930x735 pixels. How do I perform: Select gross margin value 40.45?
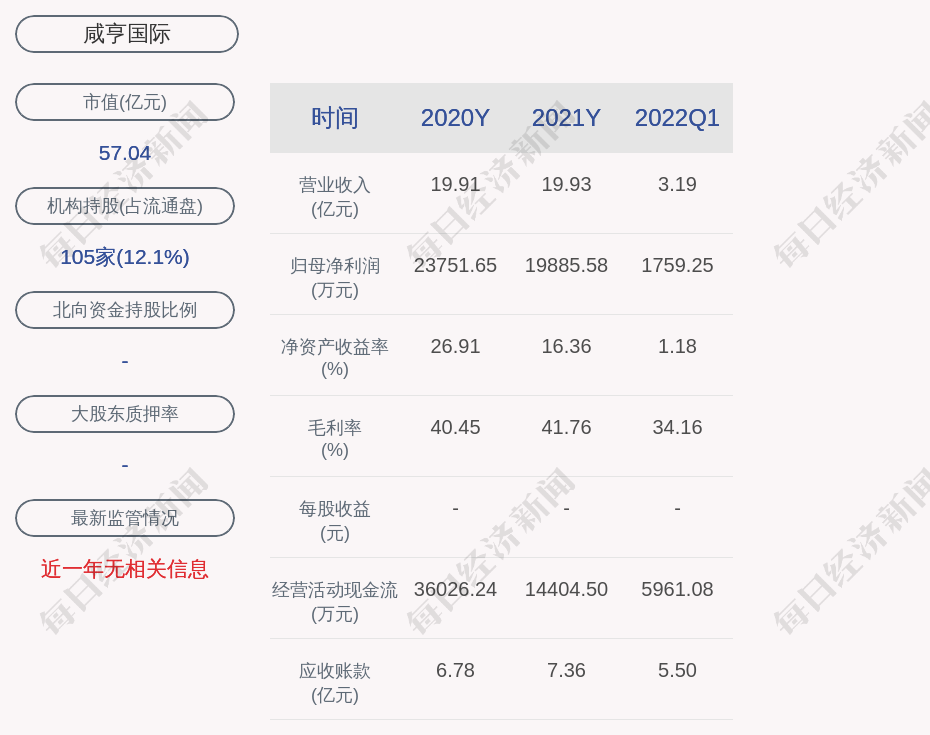pyautogui.click(x=455, y=427)
